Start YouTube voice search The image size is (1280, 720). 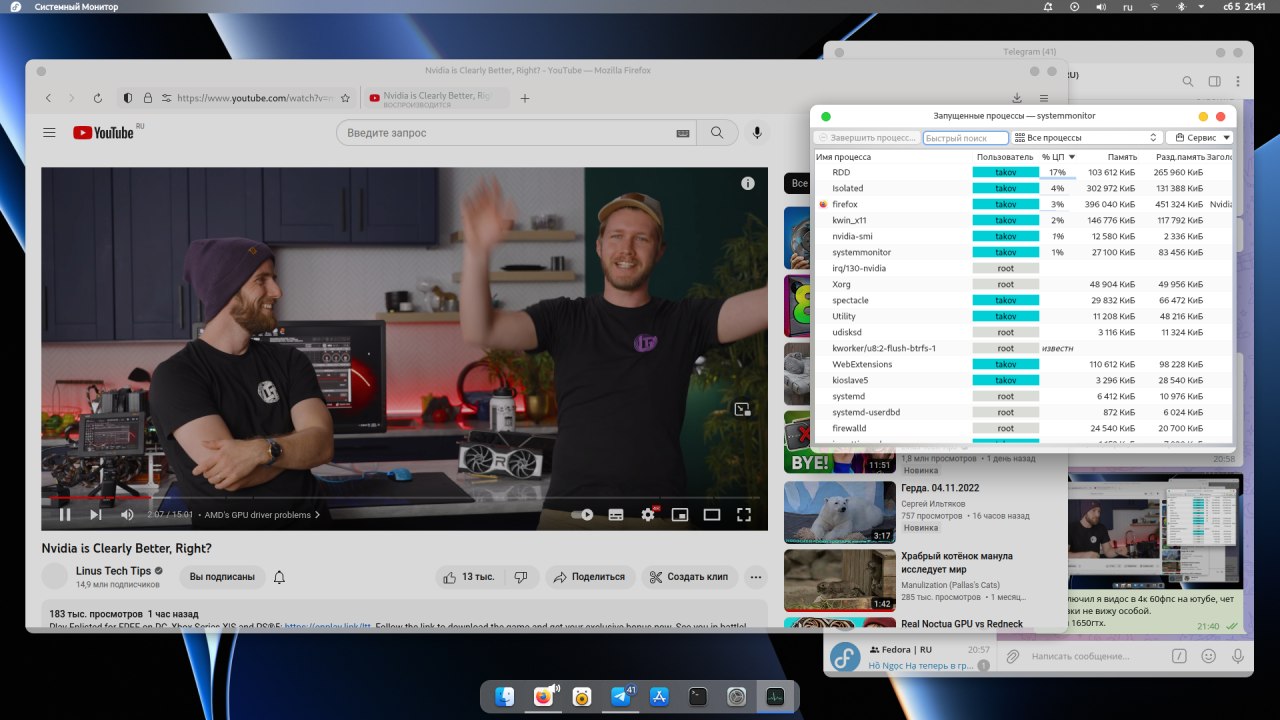(x=757, y=133)
